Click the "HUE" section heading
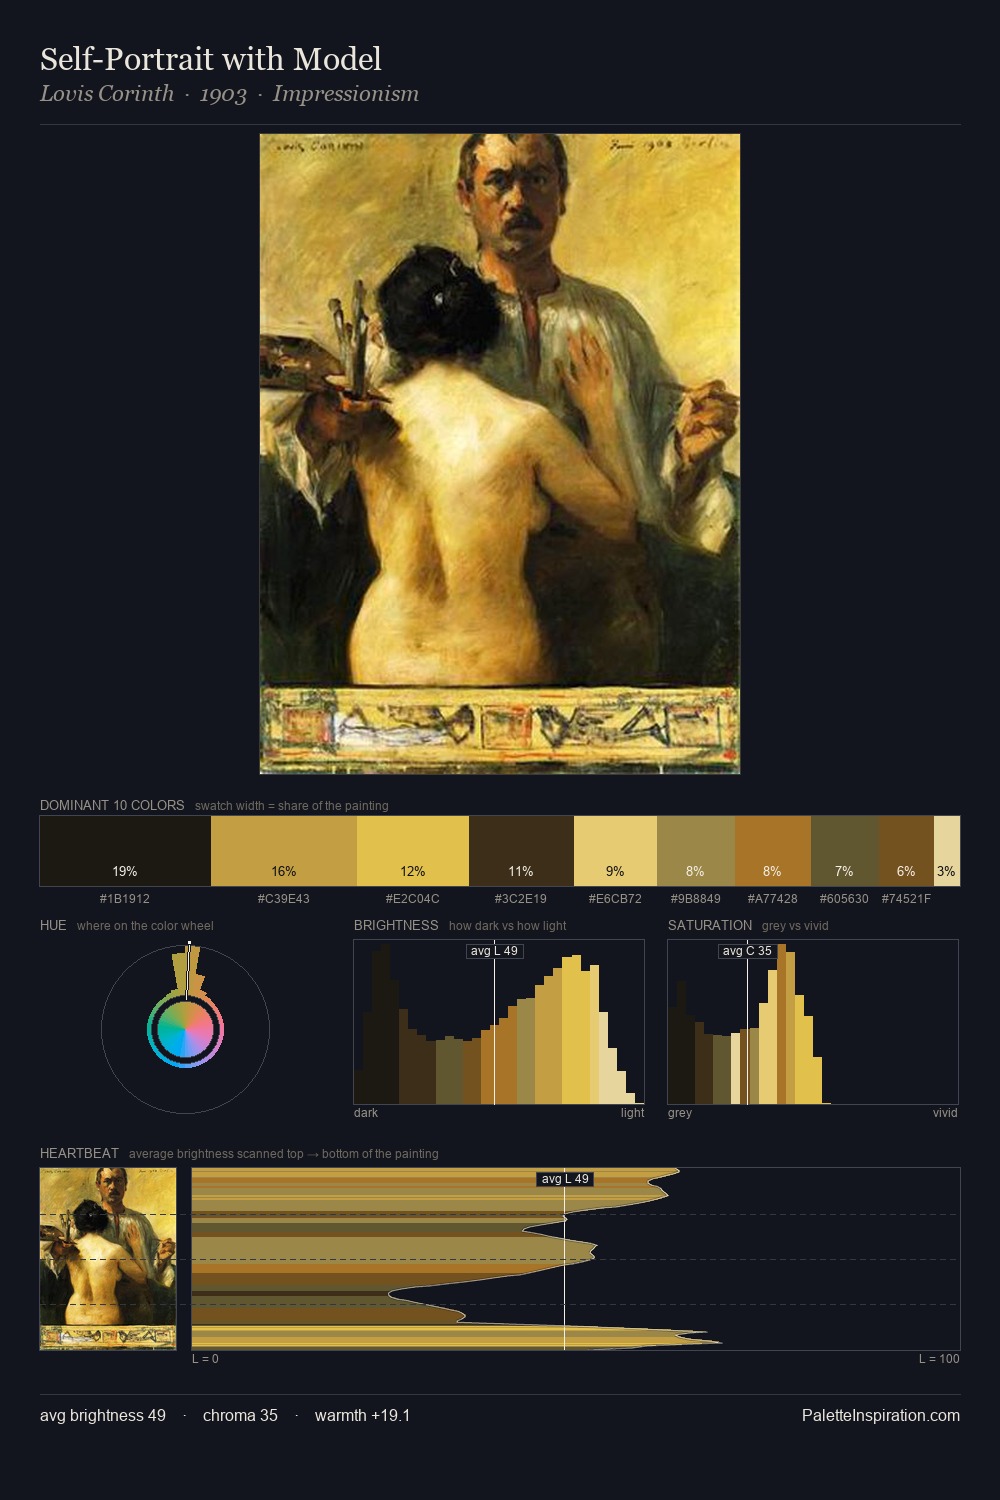The height and width of the screenshot is (1500, 1000). [x=53, y=925]
